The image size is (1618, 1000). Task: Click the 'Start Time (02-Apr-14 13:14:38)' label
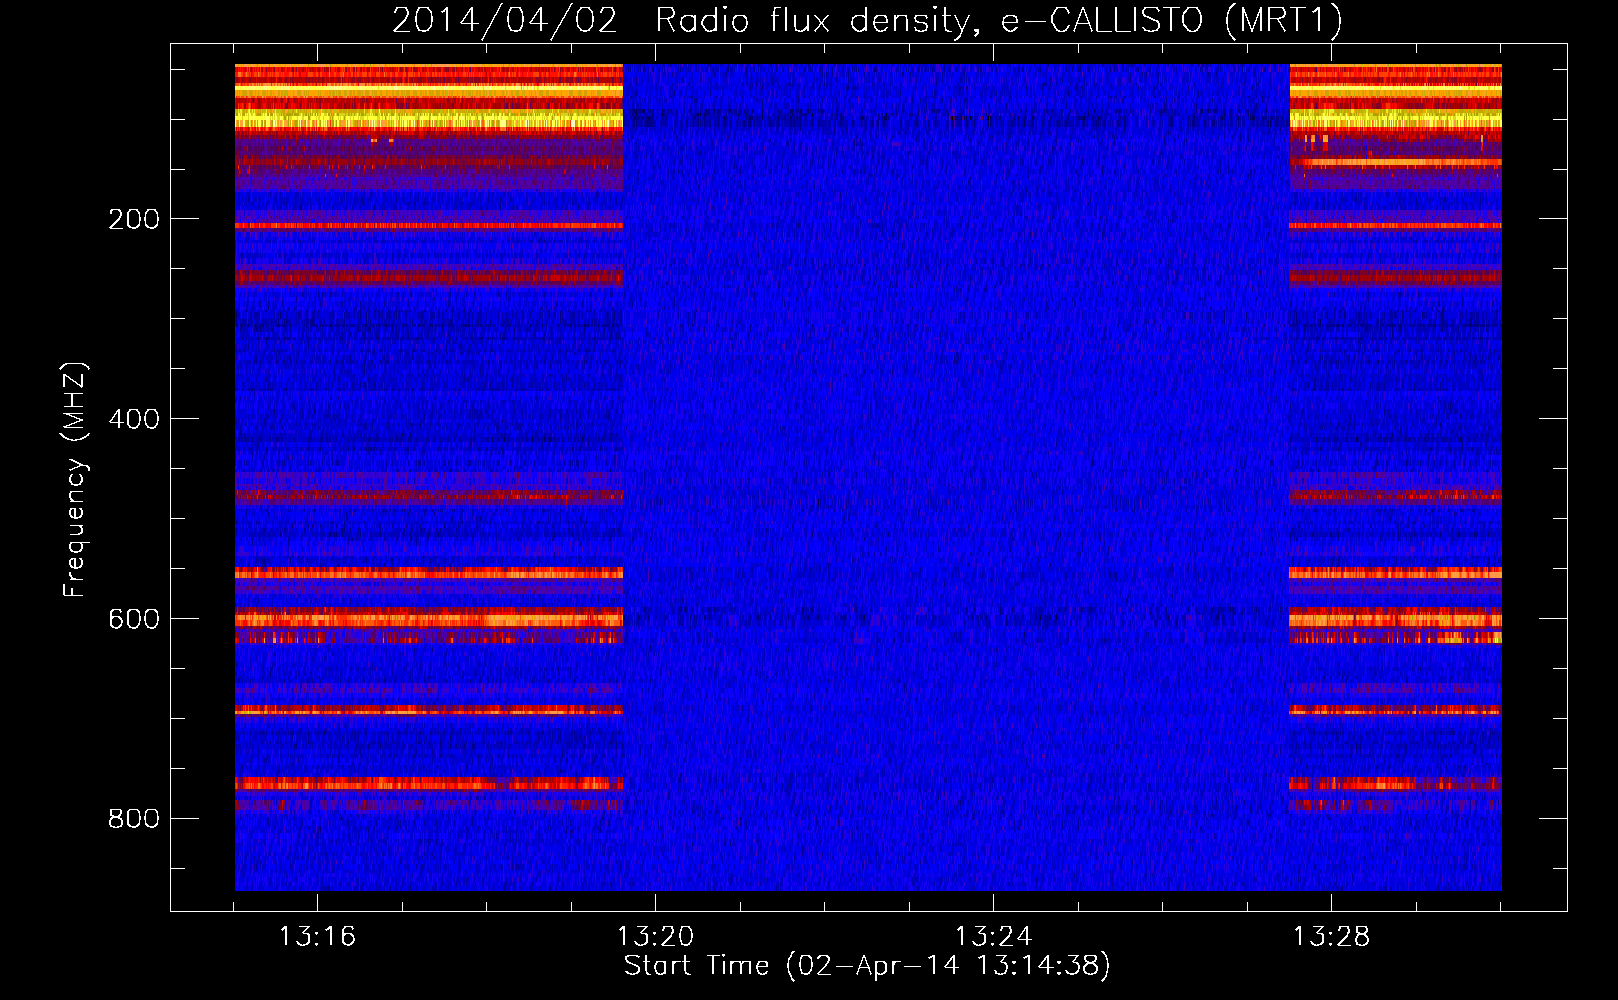coord(867,966)
